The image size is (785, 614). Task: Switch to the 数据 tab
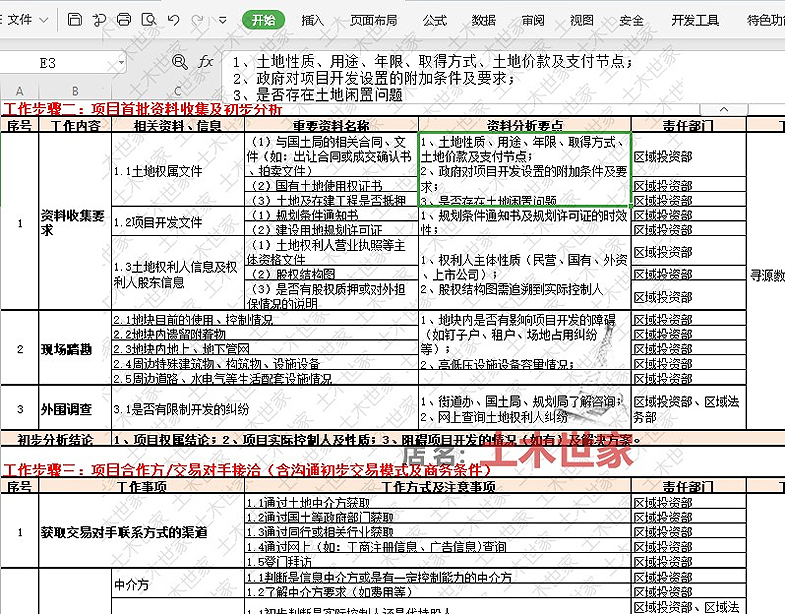click(484, 20)
